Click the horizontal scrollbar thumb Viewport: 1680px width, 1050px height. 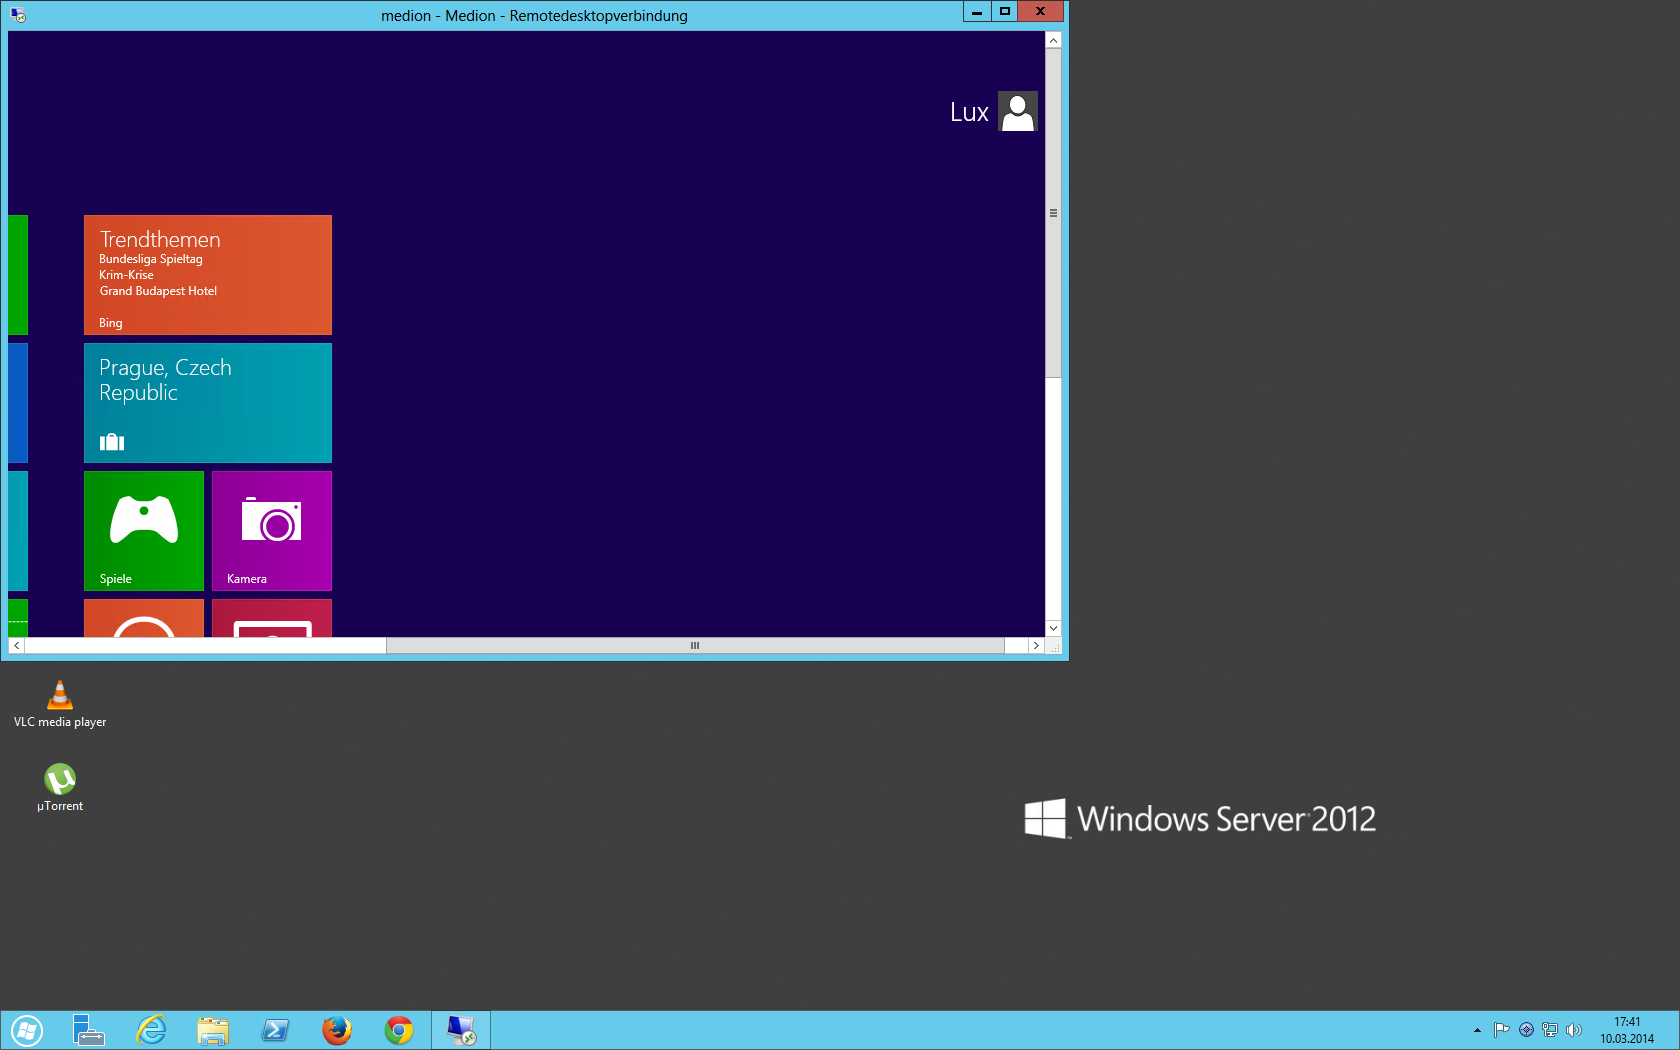coord(695,646)
